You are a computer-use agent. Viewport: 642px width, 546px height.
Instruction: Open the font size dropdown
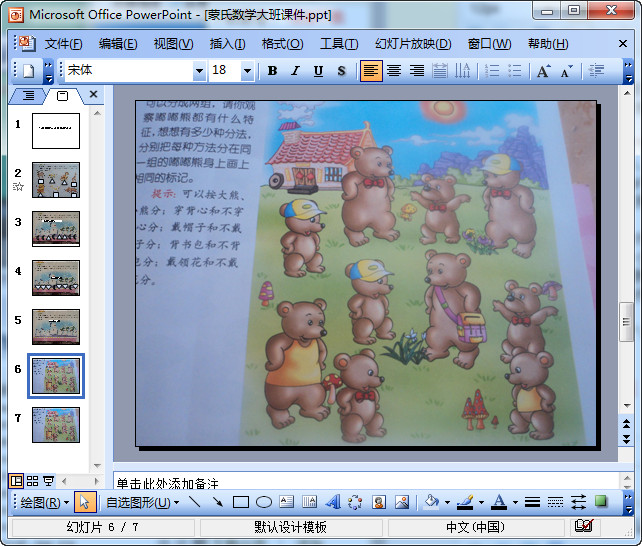point(247,71)
